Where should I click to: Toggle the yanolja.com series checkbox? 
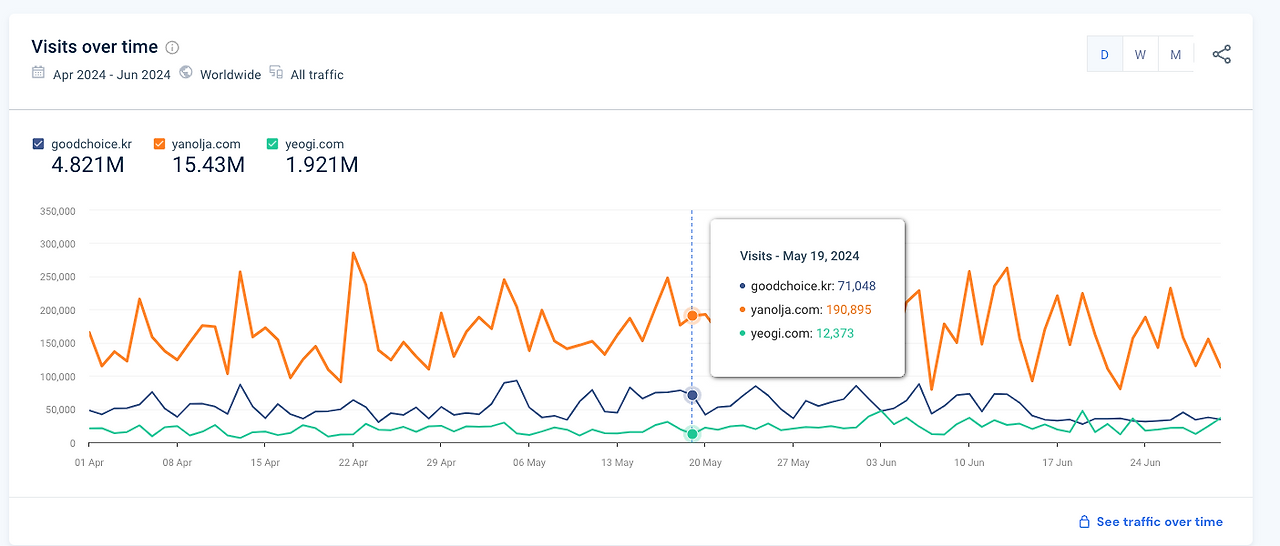(x=159, y=144)
